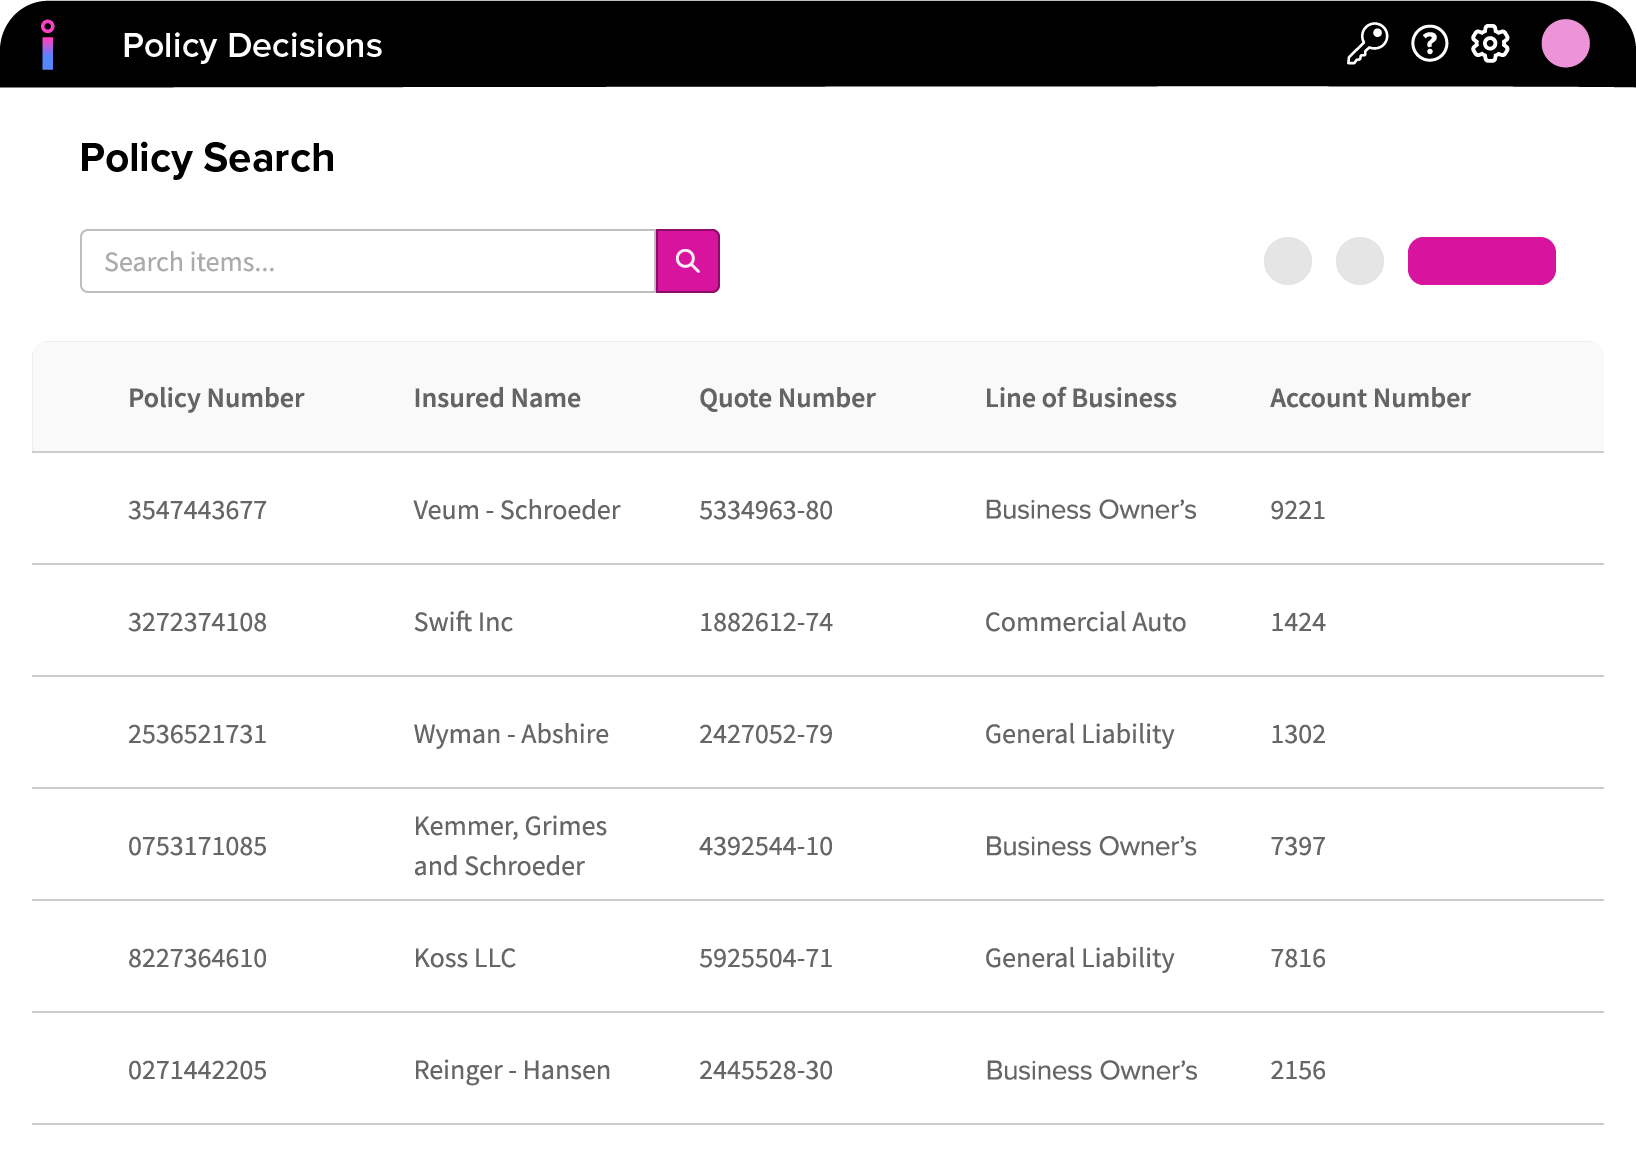Viewport: 1636px width, 1161px height.
Task: Select the Line of Business header
Action: click(x=1080, y=398)
